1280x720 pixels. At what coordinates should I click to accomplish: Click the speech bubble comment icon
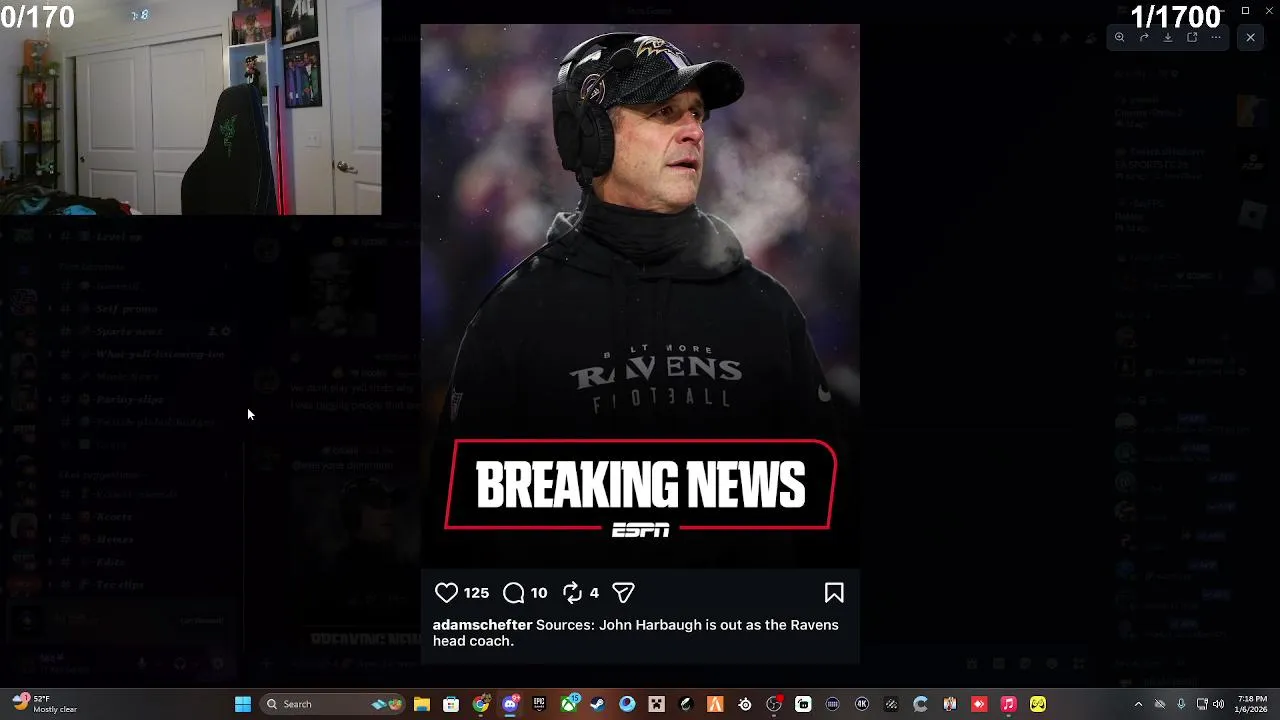tap(513, 593)
